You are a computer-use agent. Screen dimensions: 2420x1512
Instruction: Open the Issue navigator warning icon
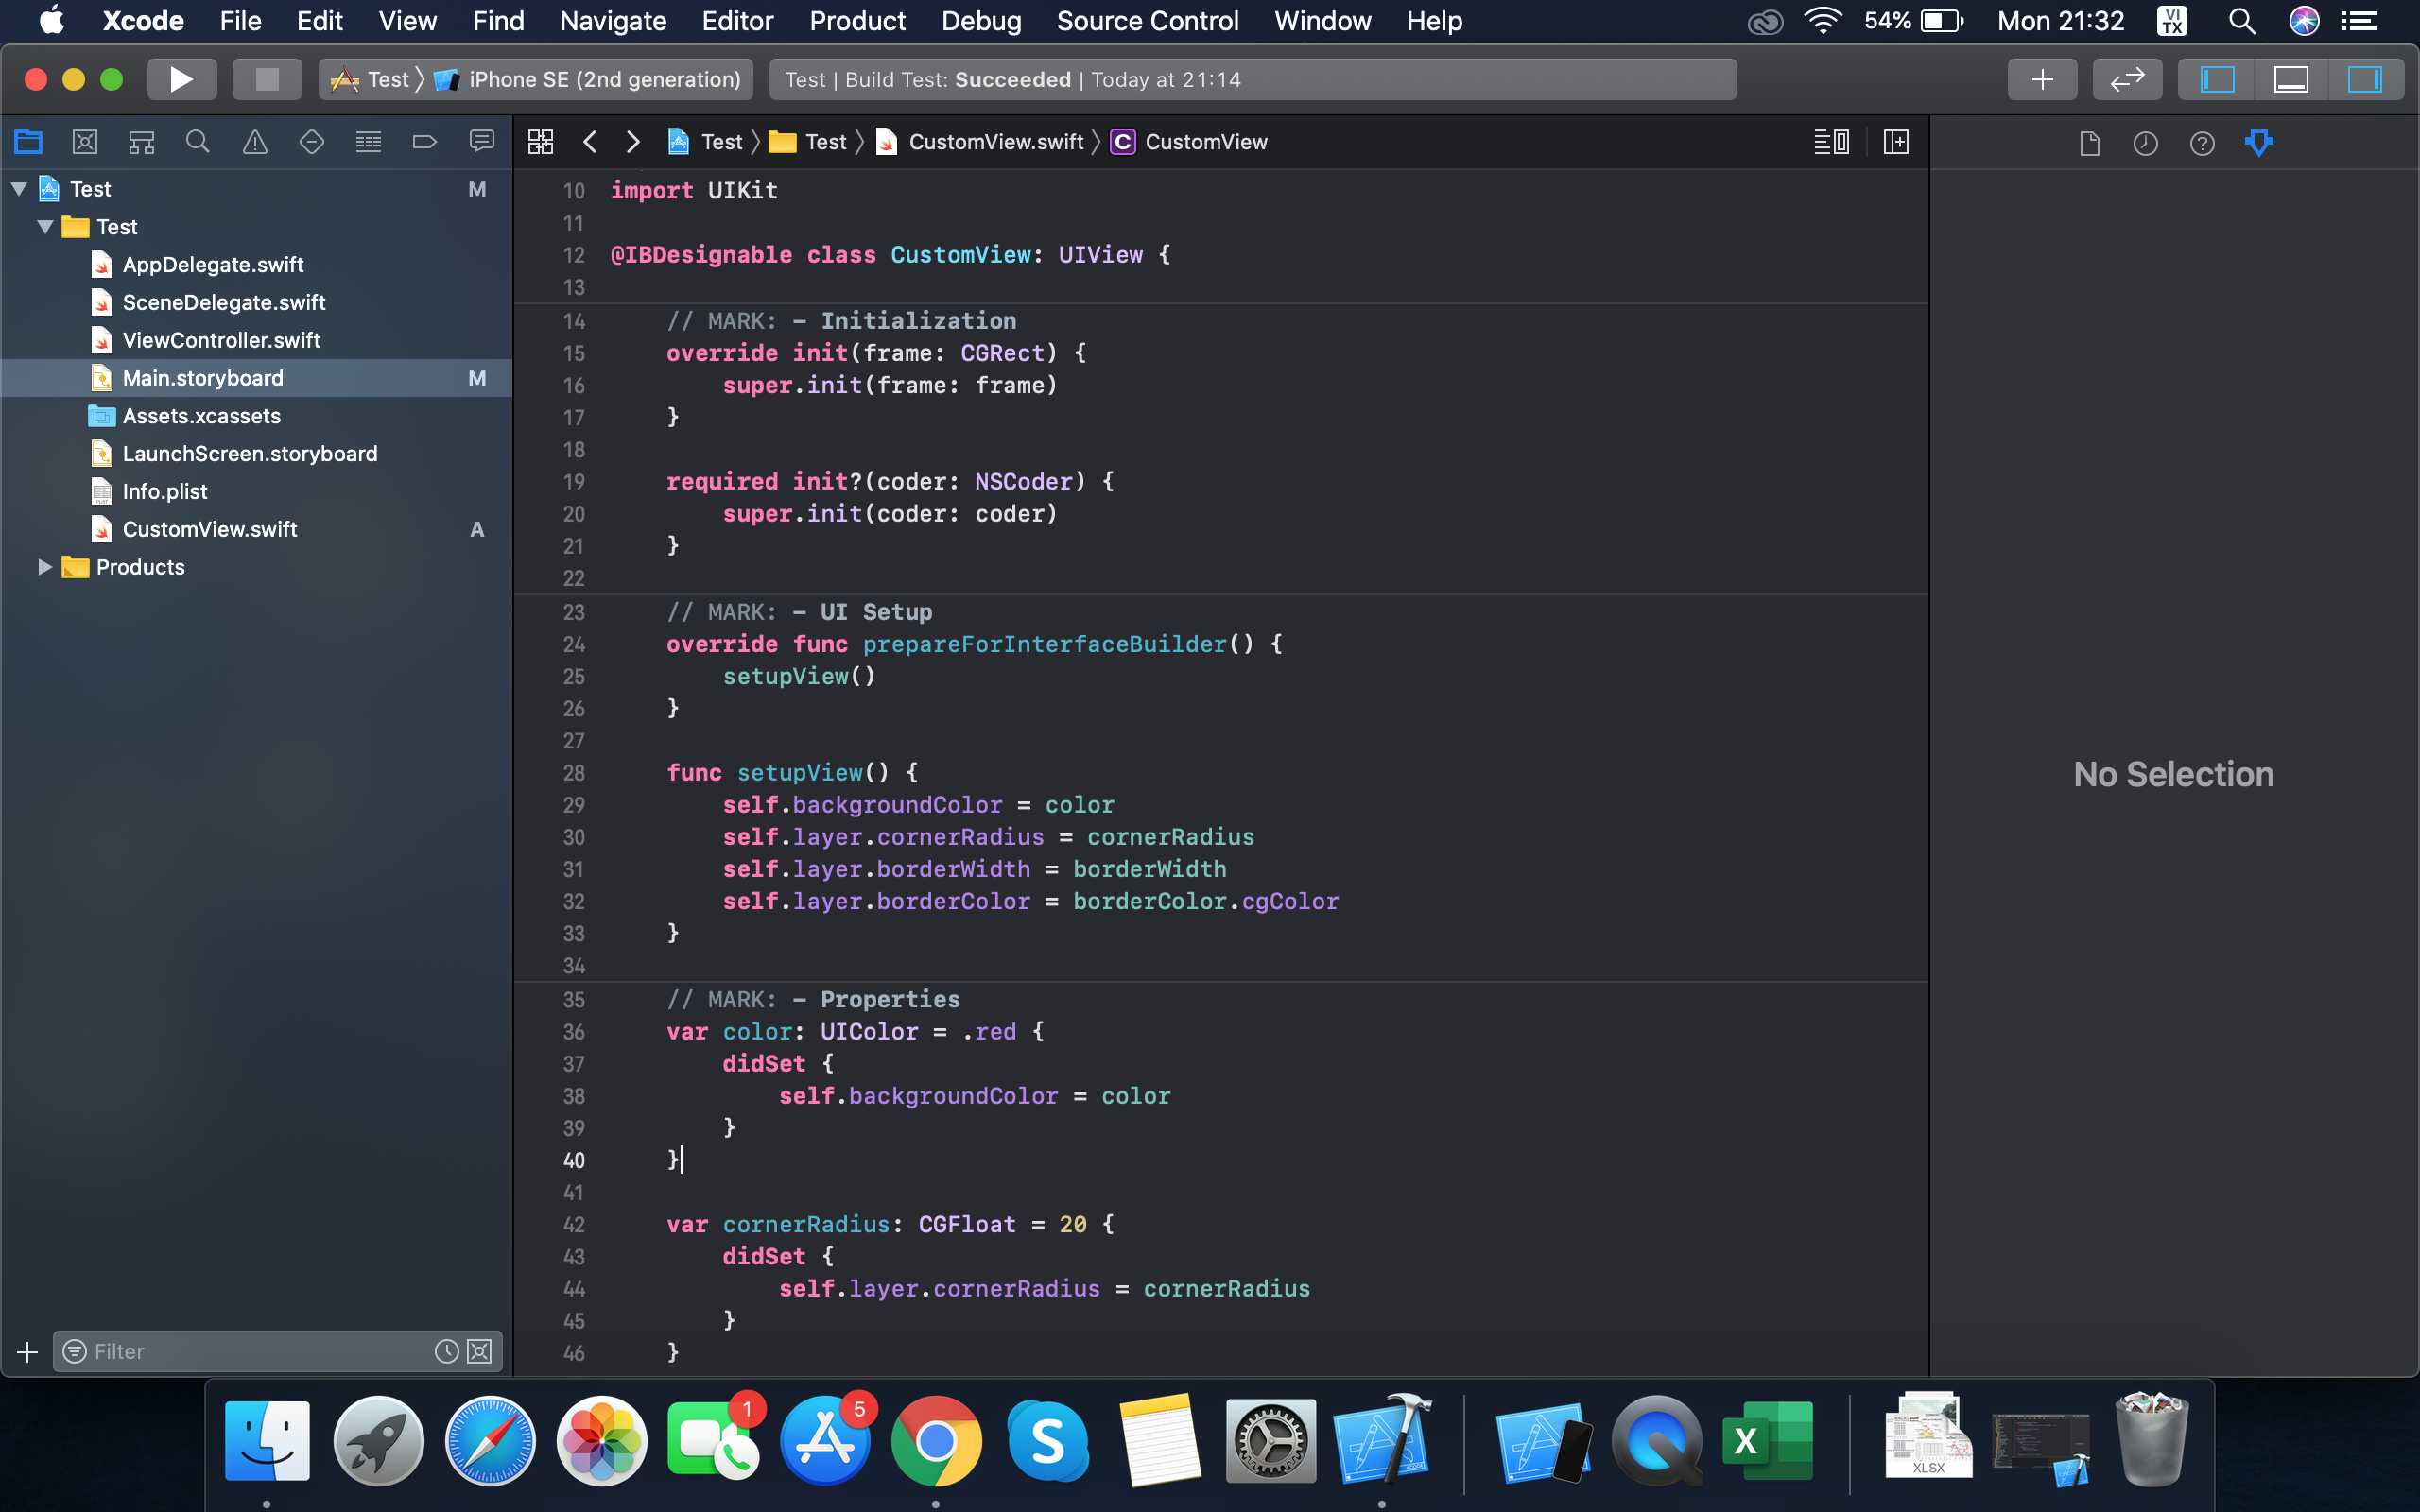click(x=254, y=141)
